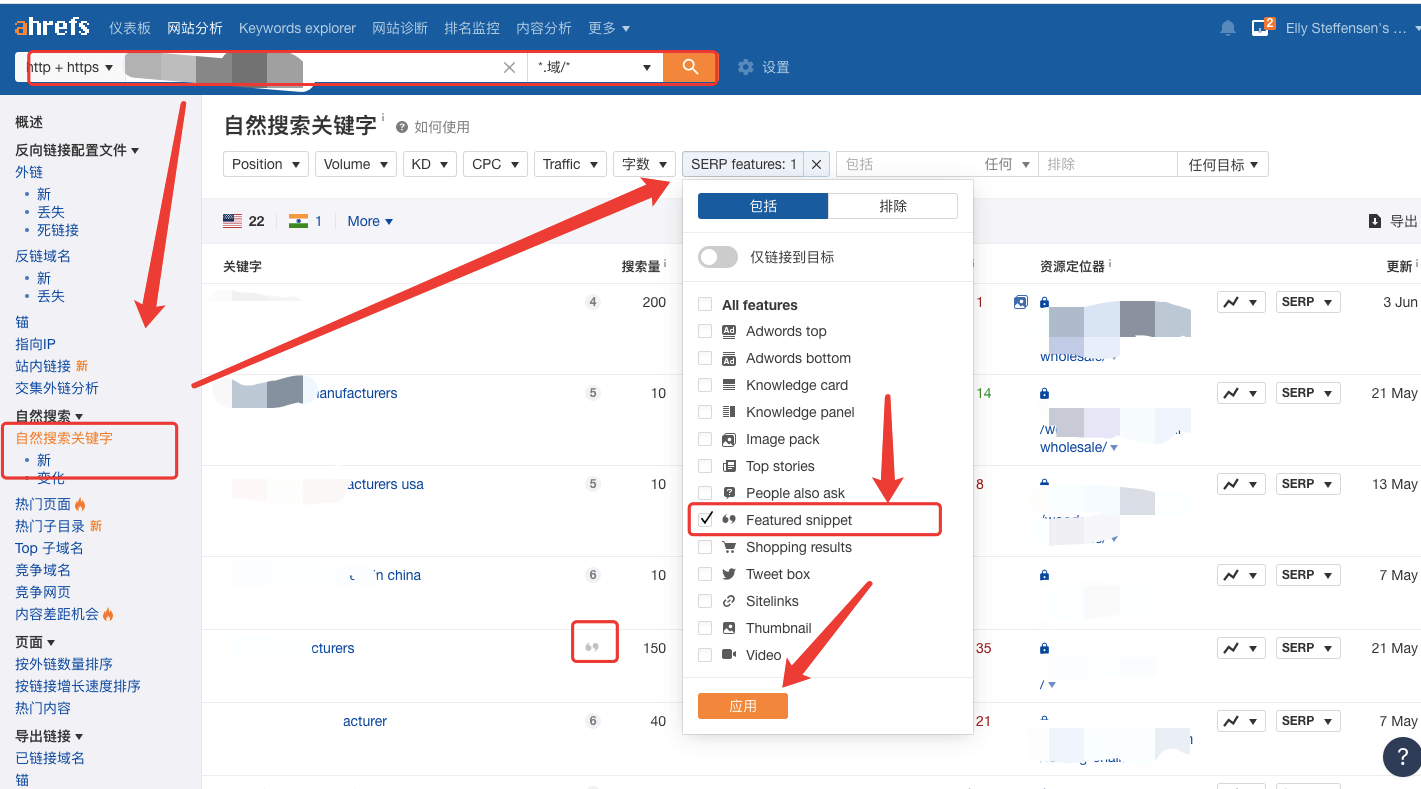Open the Traffic filter dropdown
The width and height of the screenshot is (1421, 789).
(x=570, y=164)
